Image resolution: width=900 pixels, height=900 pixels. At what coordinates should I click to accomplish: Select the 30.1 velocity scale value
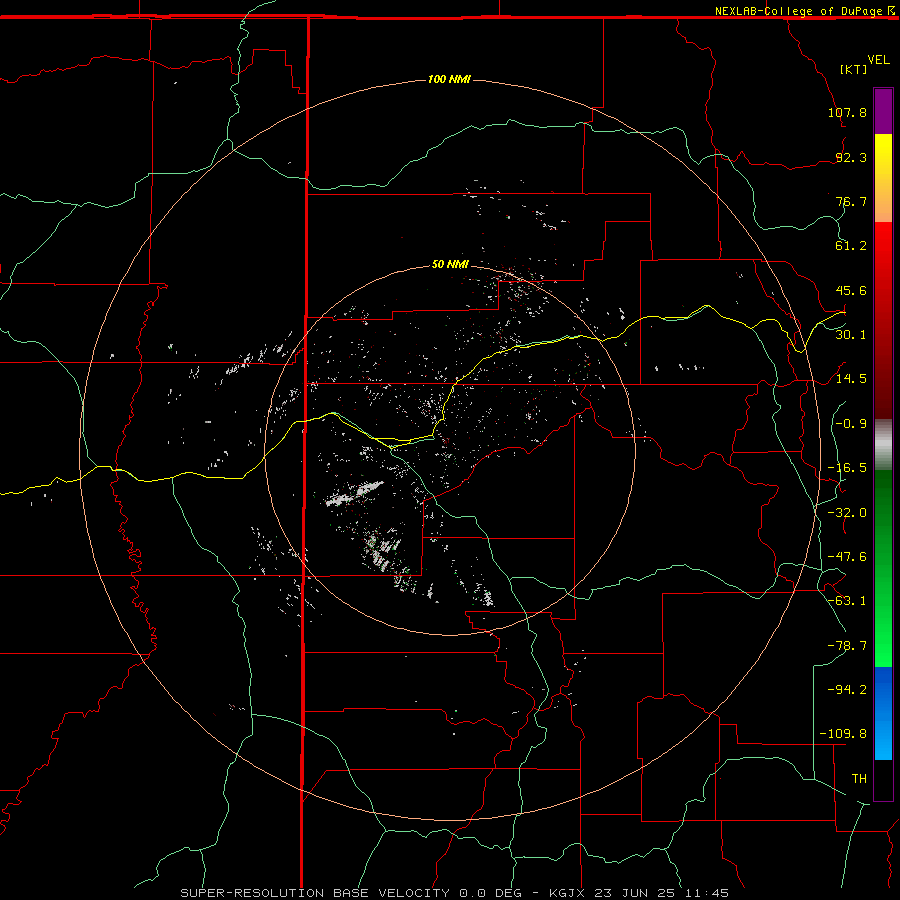(x=851, y=335)
